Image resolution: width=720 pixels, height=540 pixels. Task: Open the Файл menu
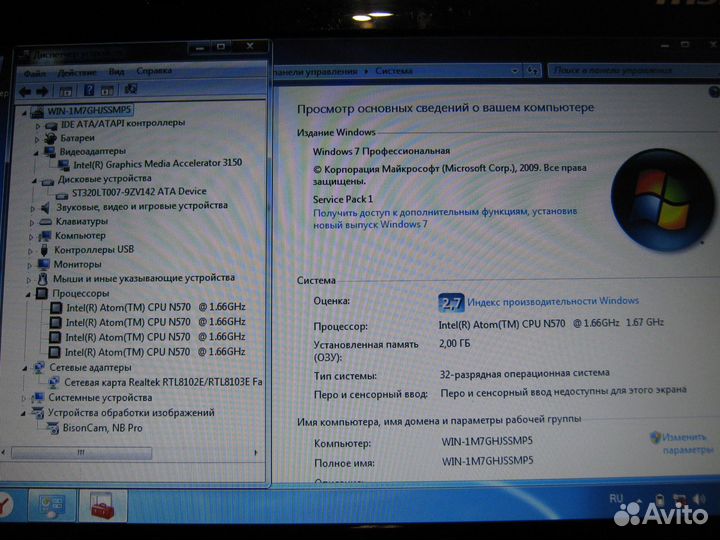point(35,72)
